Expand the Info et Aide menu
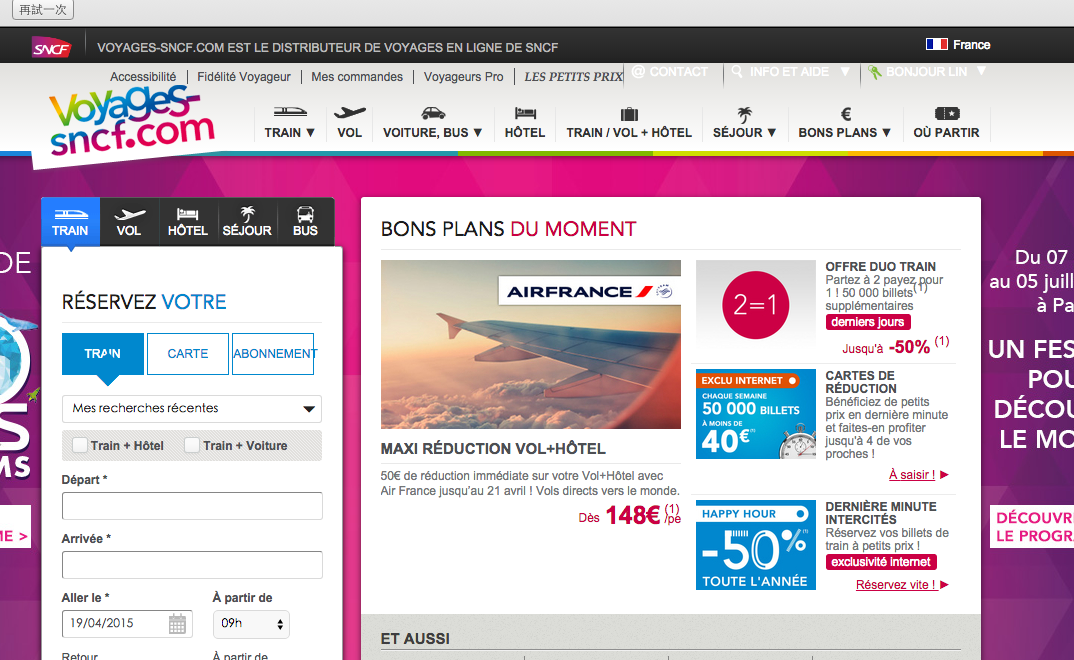Viewport: 1074px width, 660px height. coord(789,72)
